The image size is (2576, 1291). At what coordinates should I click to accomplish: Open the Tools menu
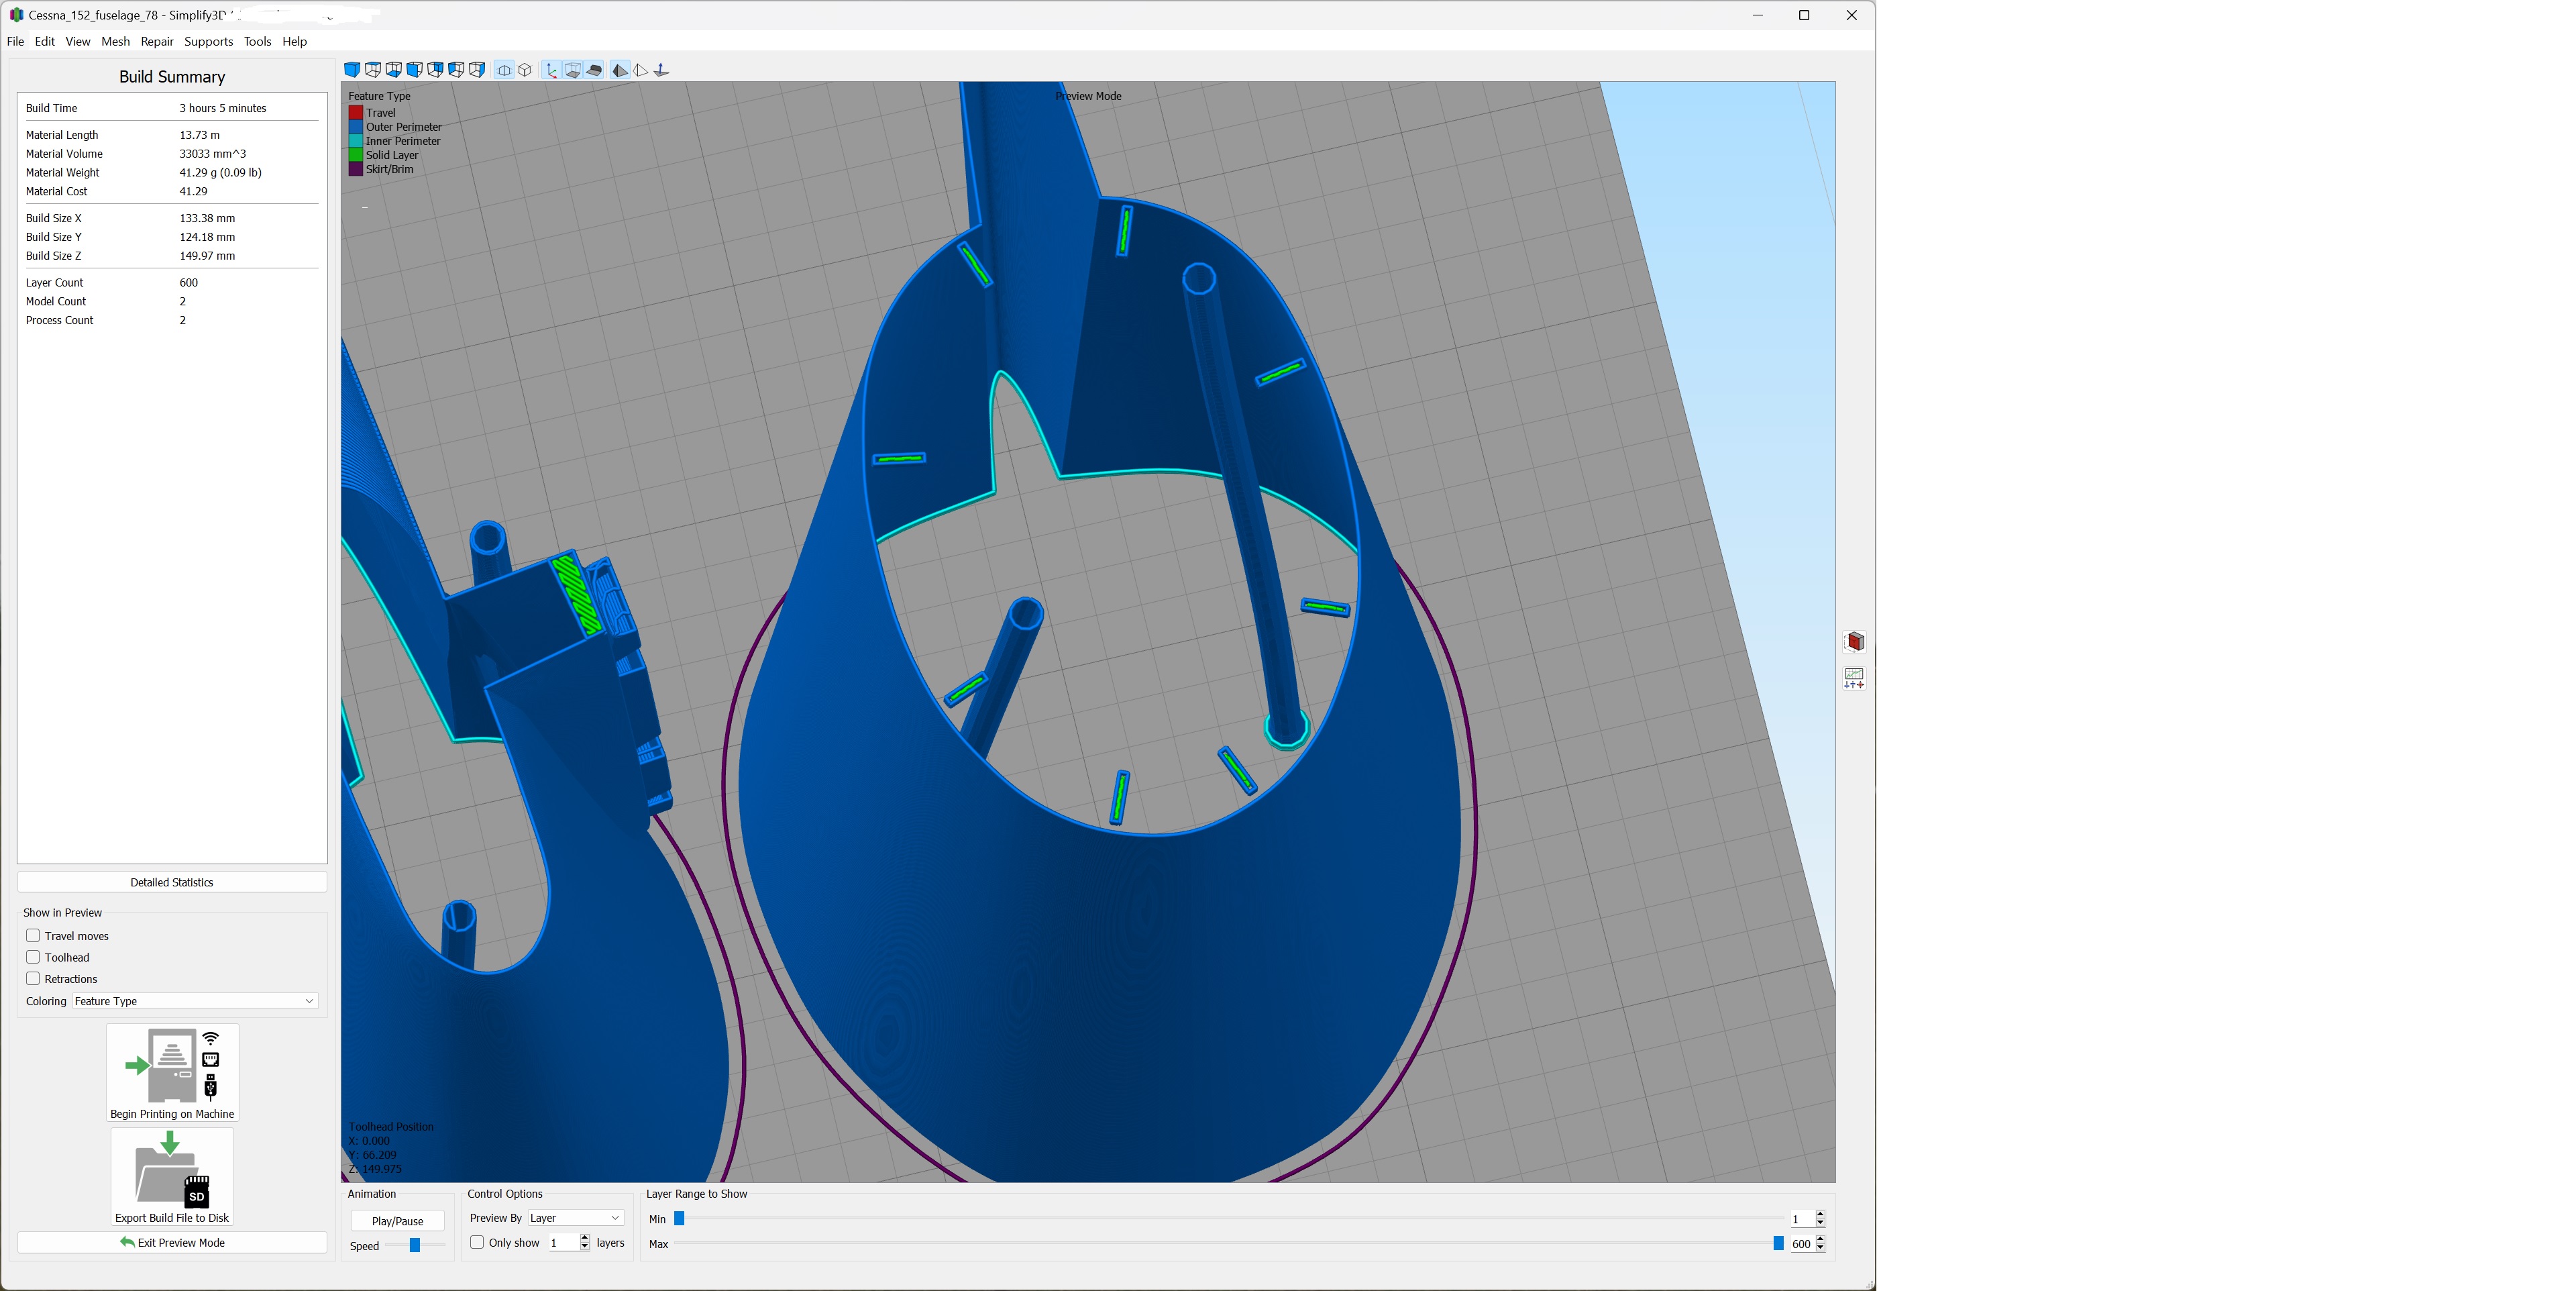pos(258,41)
